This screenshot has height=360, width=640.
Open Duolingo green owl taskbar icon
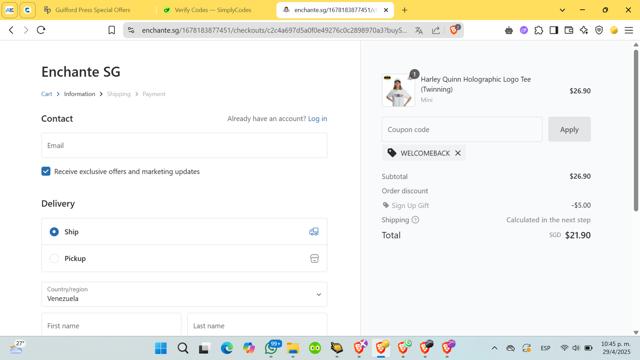pos(315,348)
